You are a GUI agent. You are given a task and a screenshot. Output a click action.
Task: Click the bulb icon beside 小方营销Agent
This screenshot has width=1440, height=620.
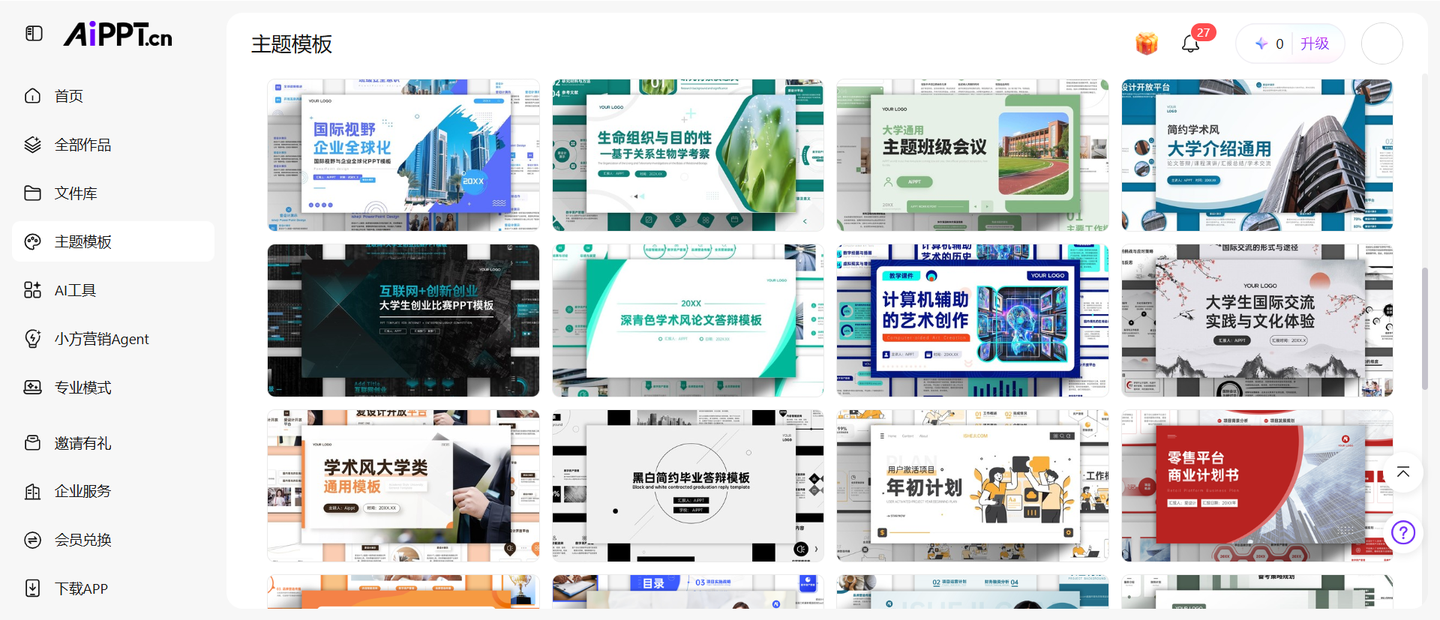[x=33, y=339]
